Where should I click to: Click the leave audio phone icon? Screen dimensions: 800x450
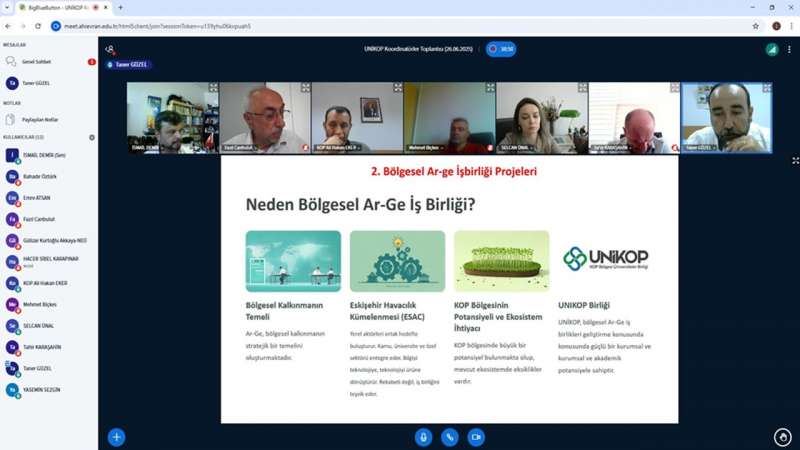coord(450,437)
